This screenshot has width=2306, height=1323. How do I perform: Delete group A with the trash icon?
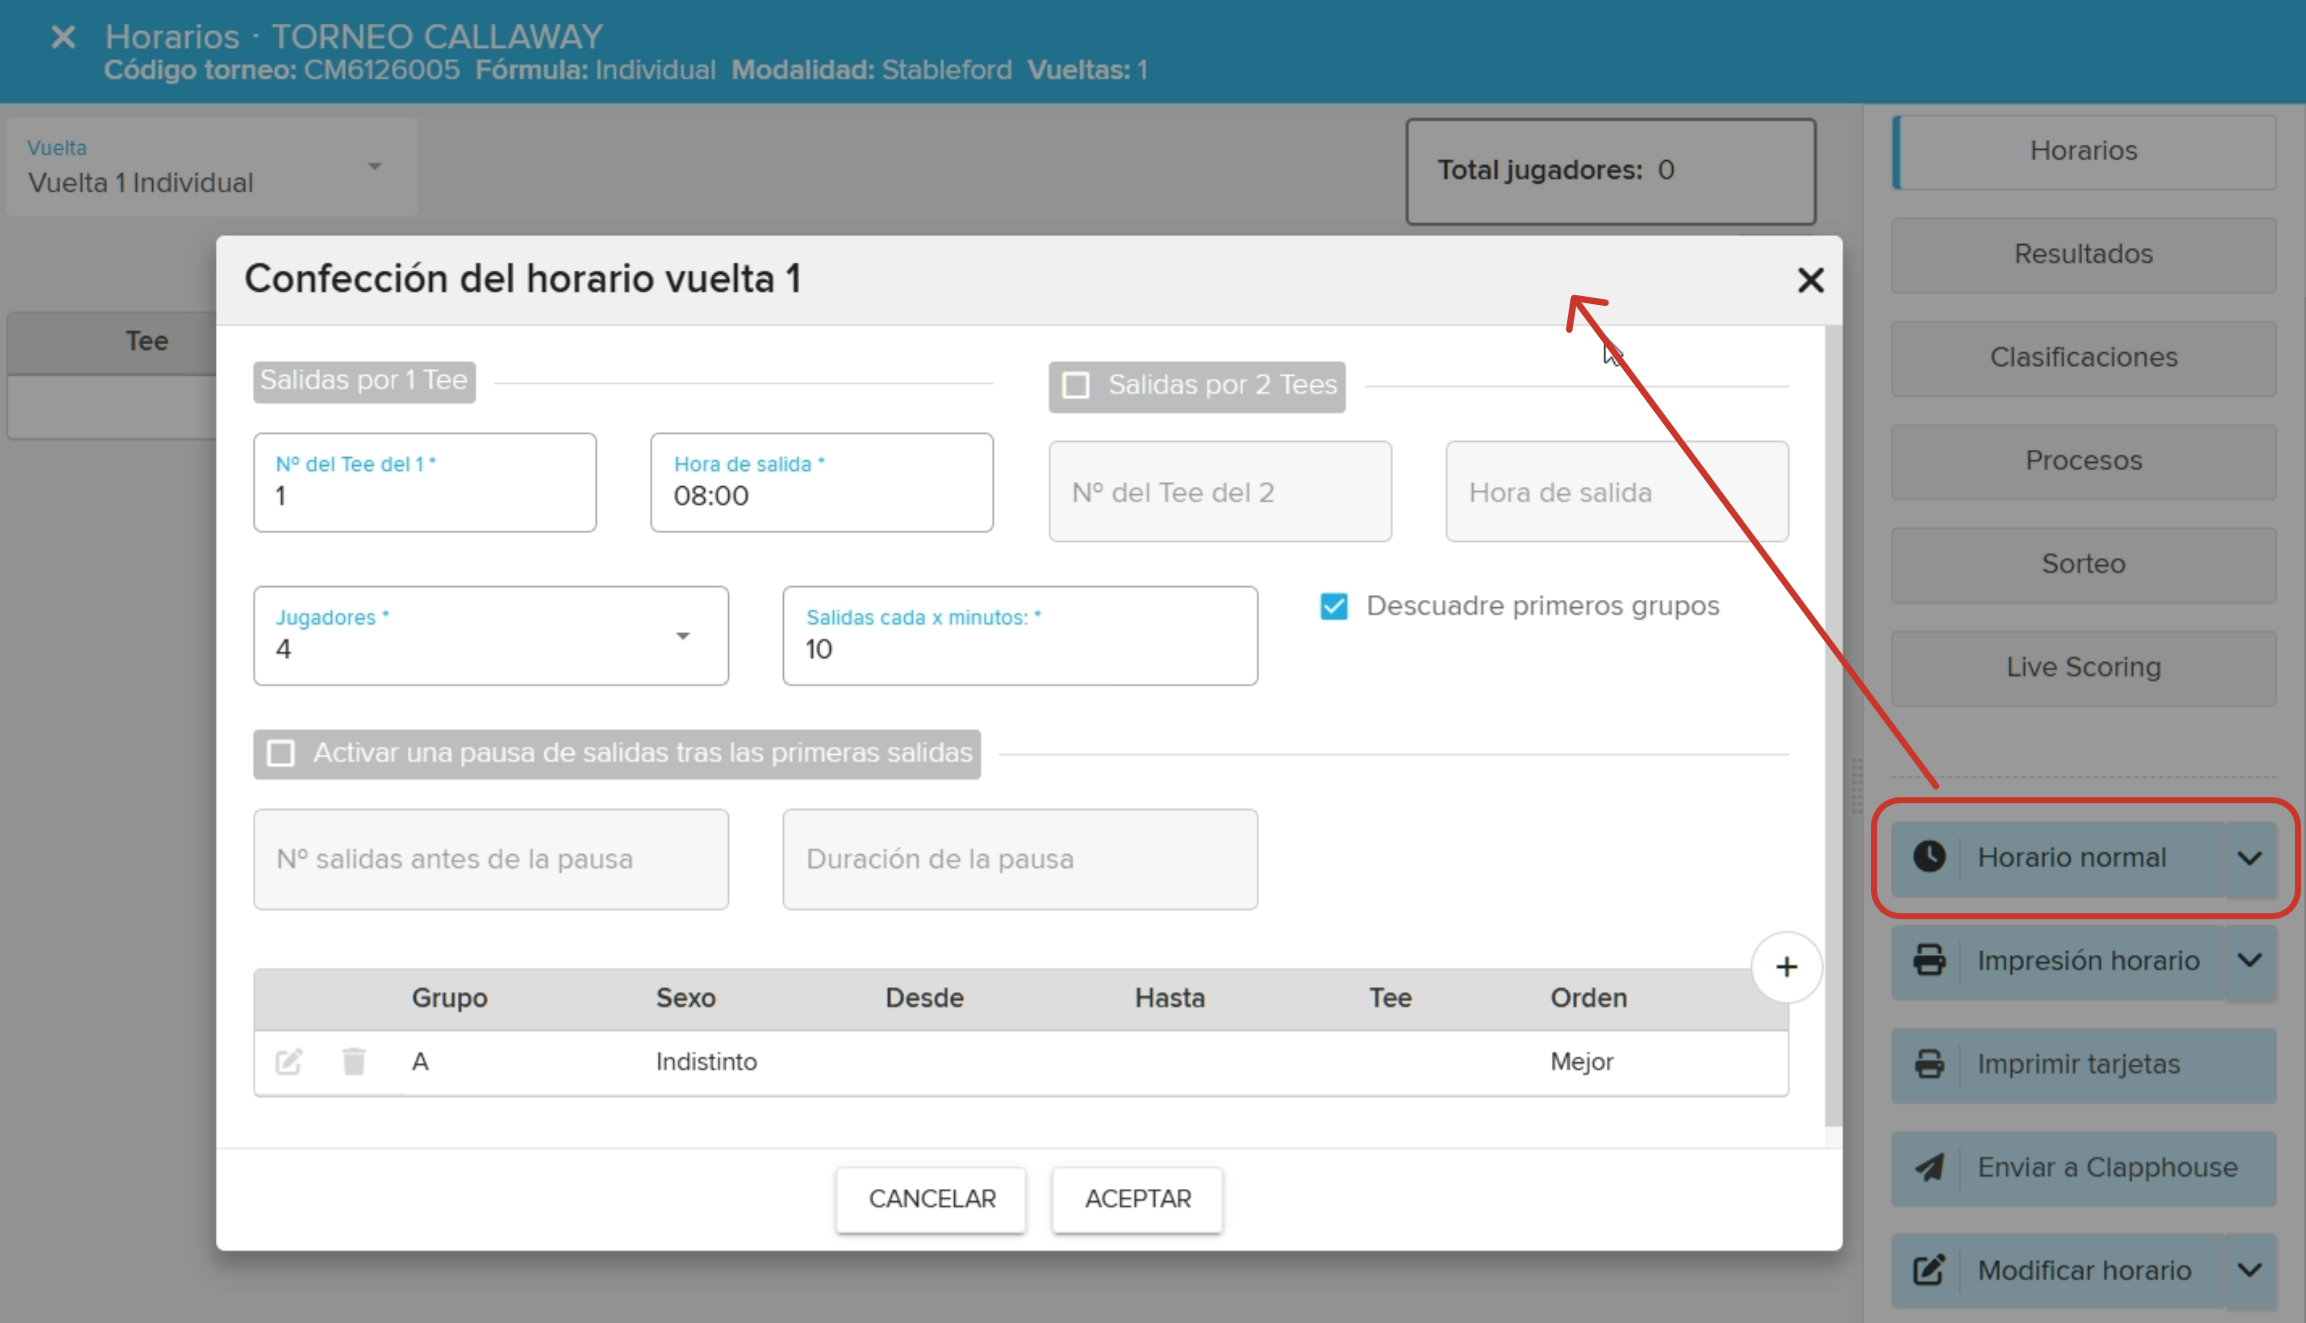tap(354, 1061)
